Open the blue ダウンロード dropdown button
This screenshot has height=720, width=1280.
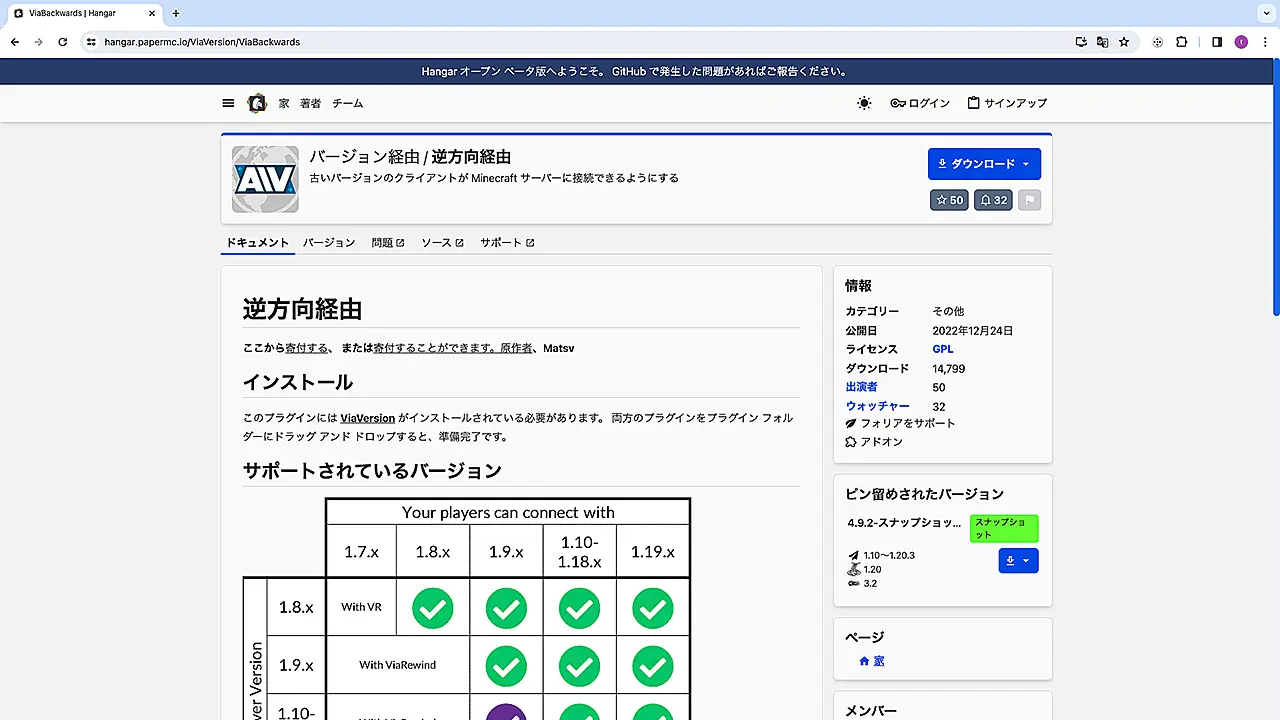tap(983, 164)
